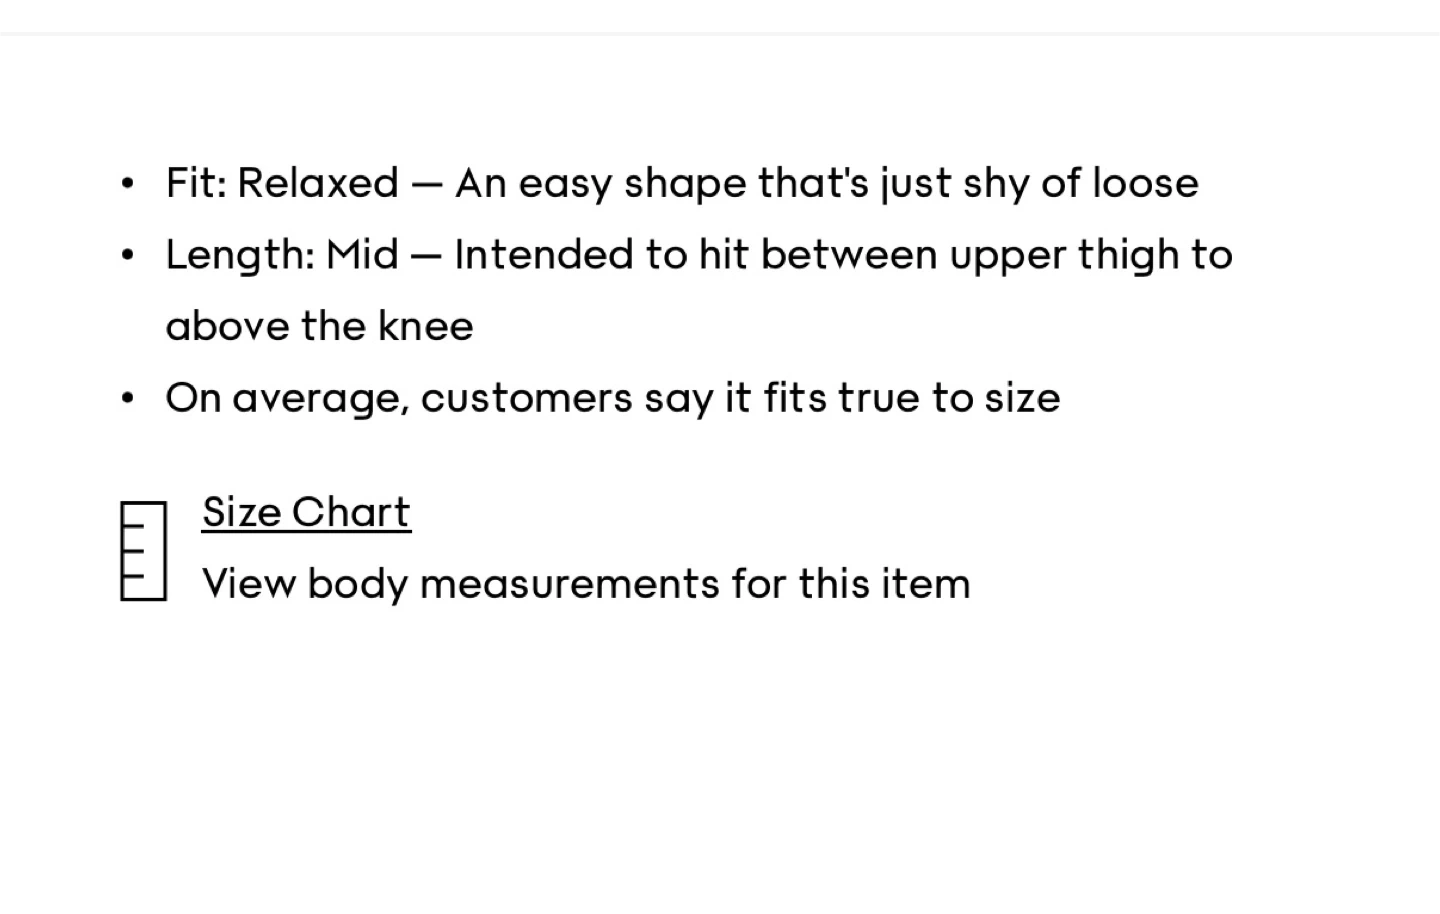Open the Size Chart link

point(306,513)
